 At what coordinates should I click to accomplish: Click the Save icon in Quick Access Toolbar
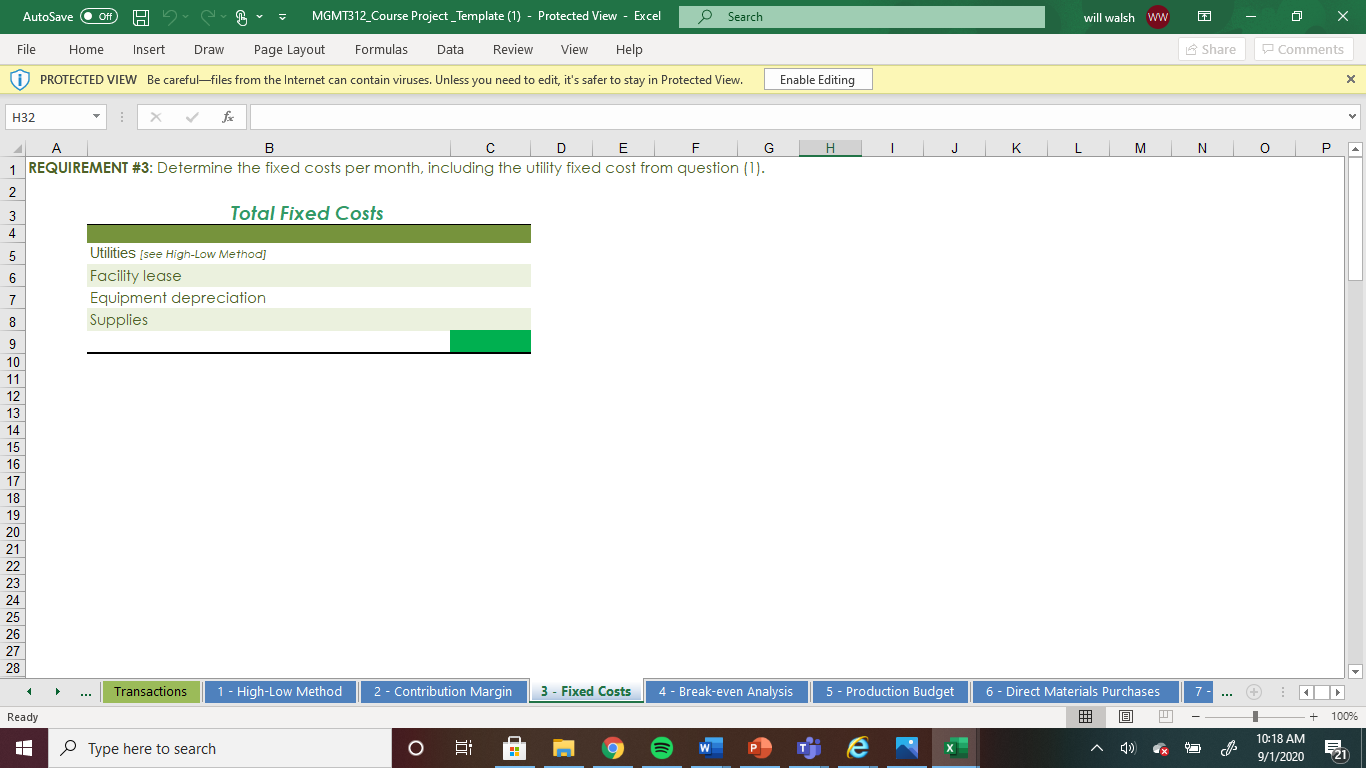(x=140, y=16)
